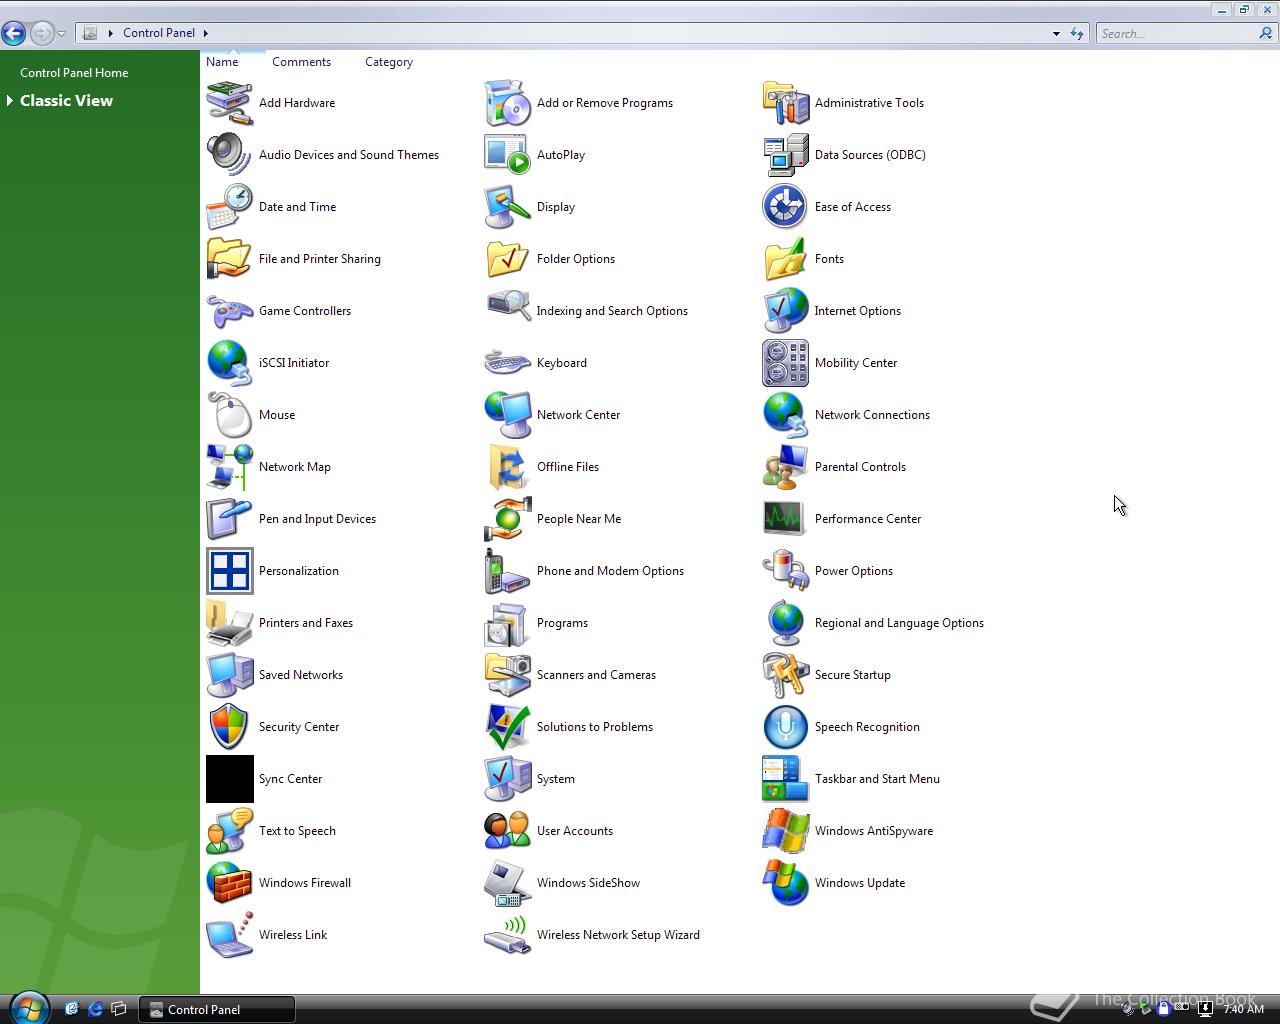Screen dimensions: 1280x1024
Task: Click the Control Panel breadcrumb in address bar
Action: tap(159, 33)
